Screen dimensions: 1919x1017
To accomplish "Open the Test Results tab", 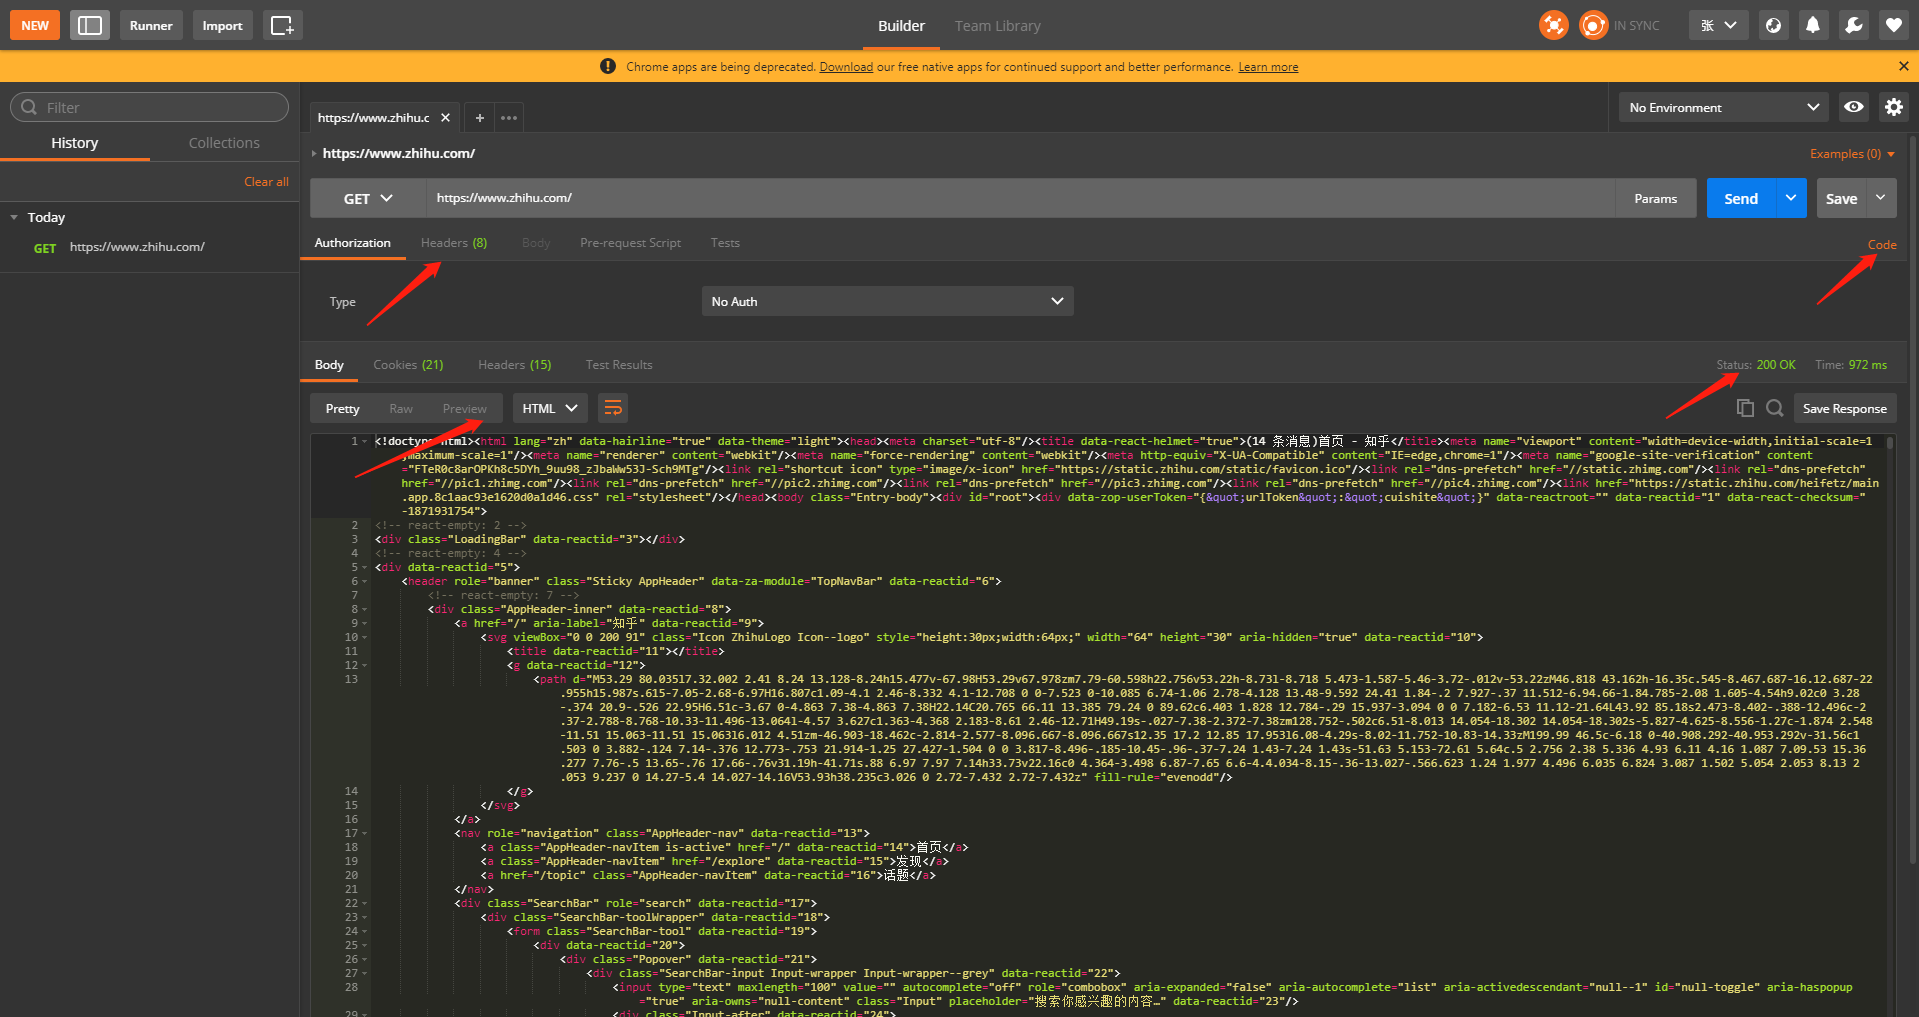I will (x=619, y=365).
